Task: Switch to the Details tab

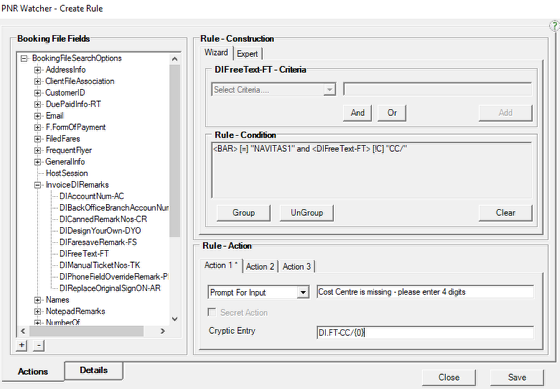Action: 94,370
